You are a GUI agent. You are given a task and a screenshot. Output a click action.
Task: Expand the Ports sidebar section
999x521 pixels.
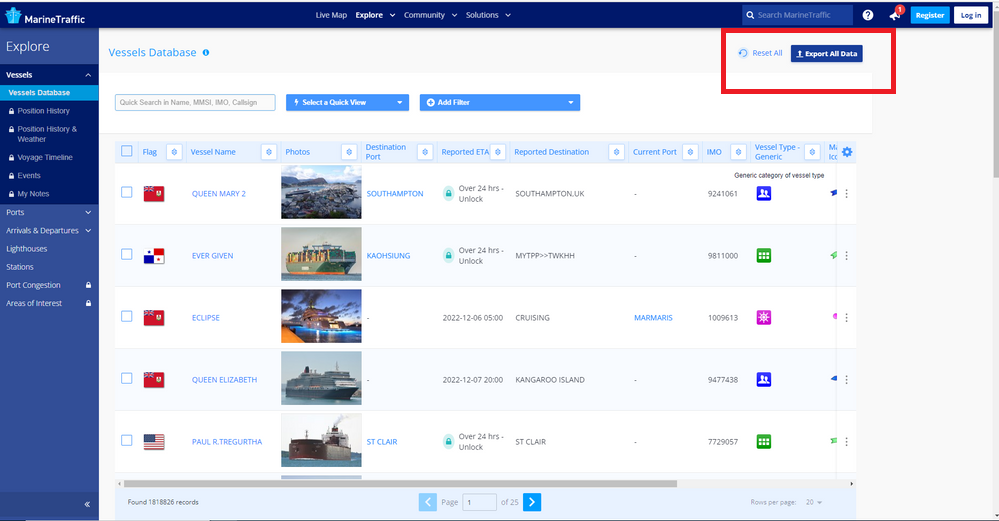point(88,212)
